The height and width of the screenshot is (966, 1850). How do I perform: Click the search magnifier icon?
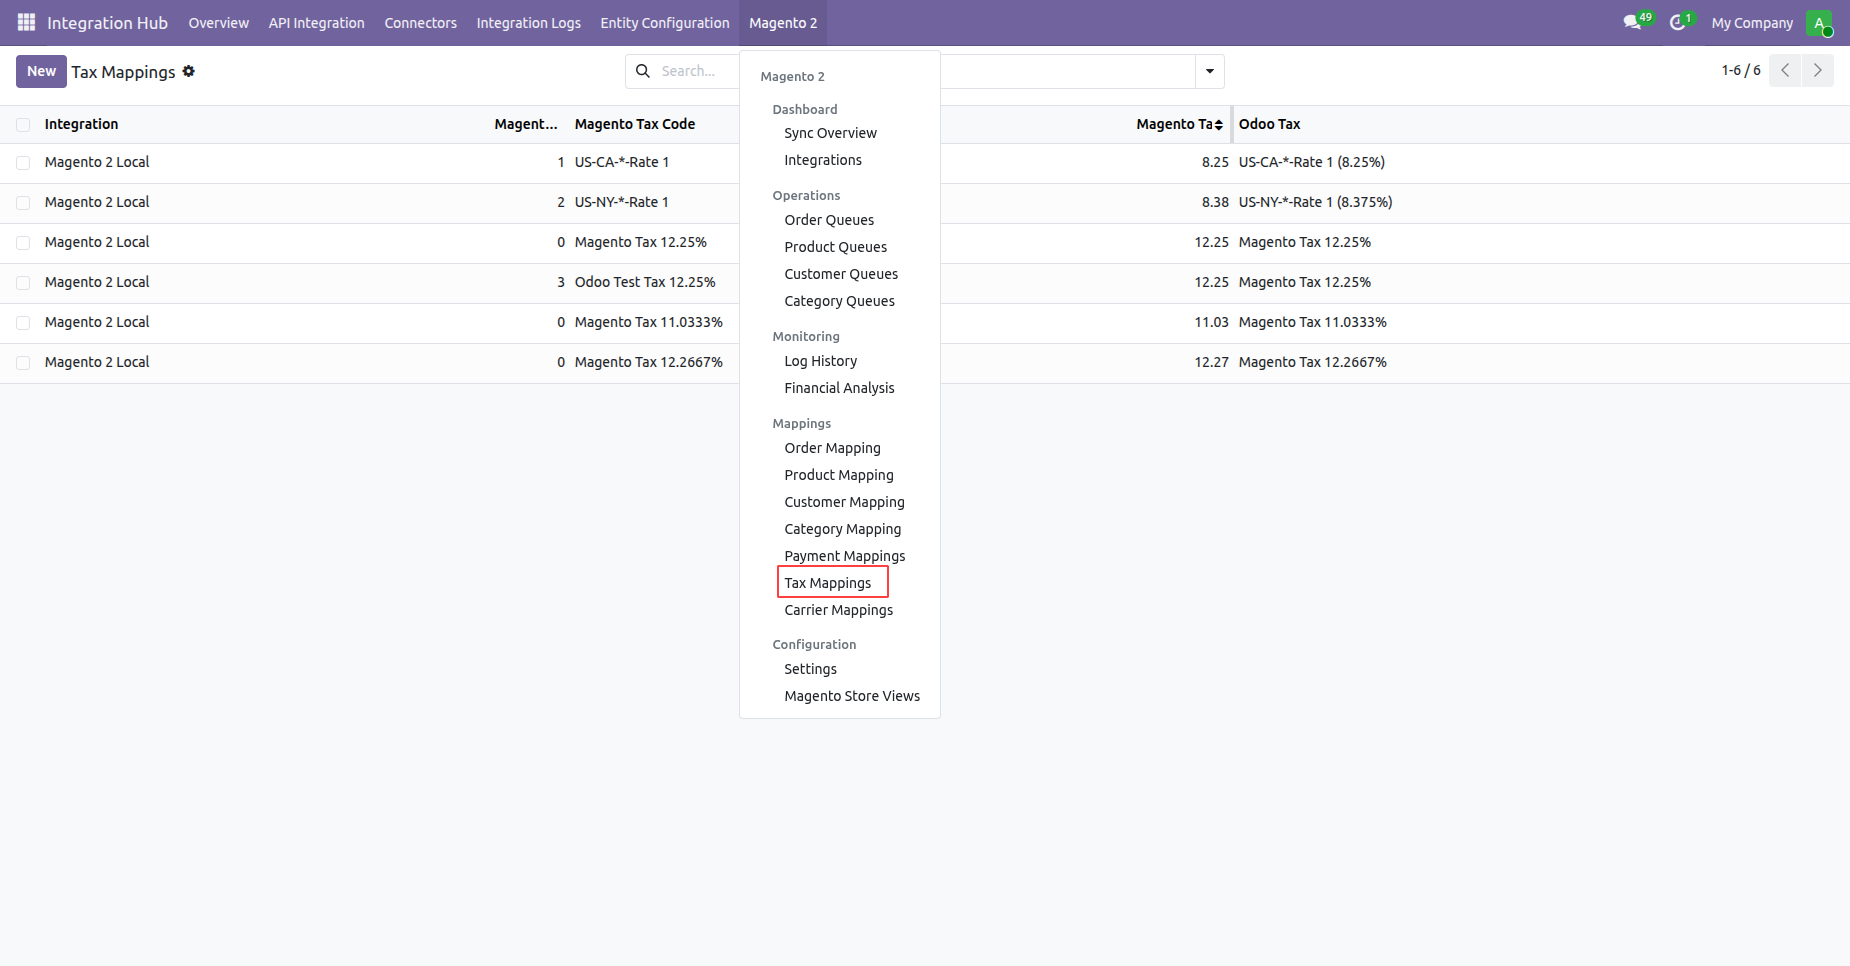pyautogui.click(x=643, y=71)
